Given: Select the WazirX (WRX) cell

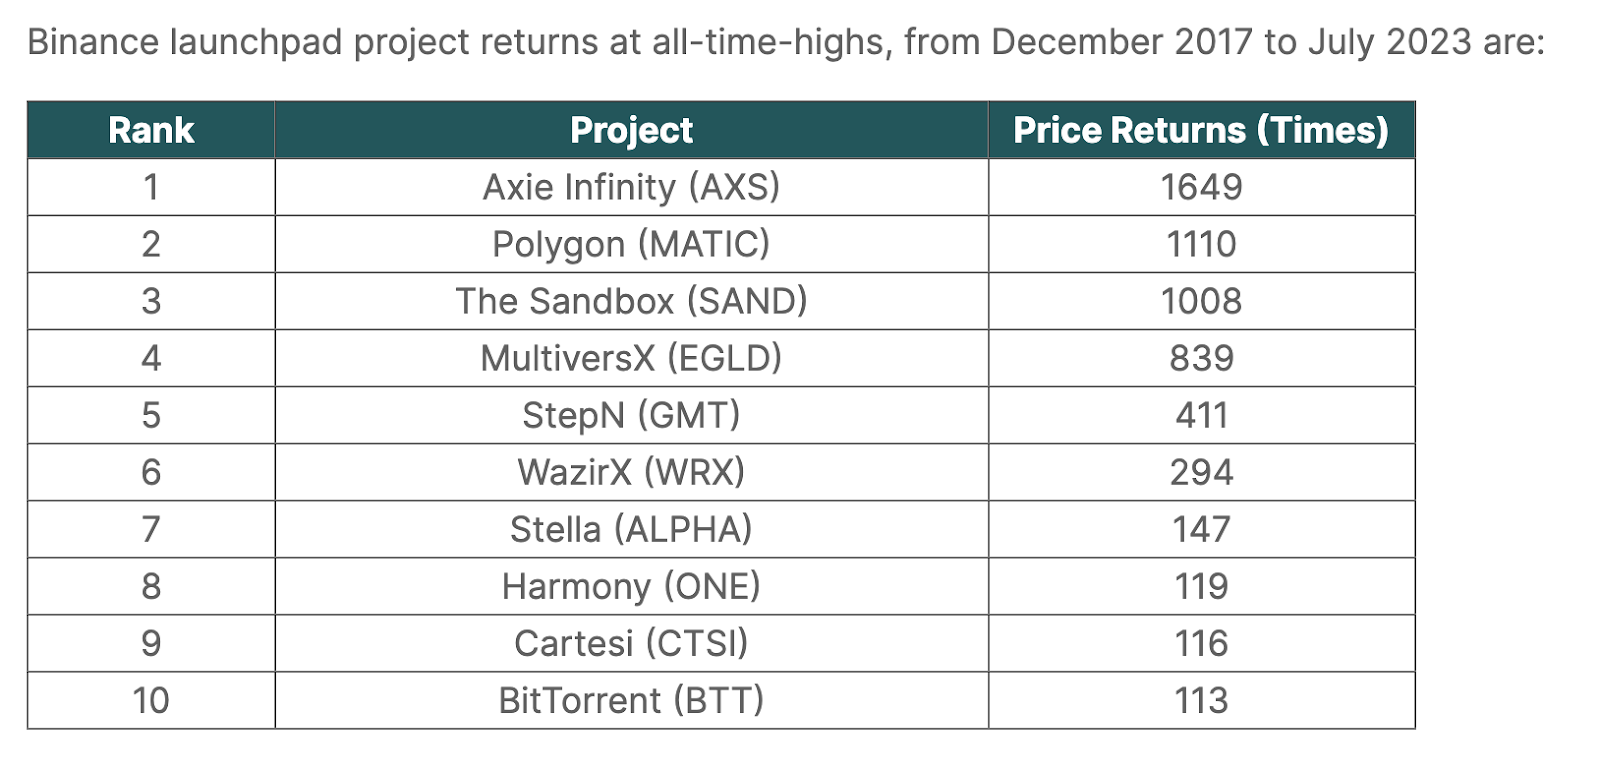Looking at the screenshot, I should (631, 472).
